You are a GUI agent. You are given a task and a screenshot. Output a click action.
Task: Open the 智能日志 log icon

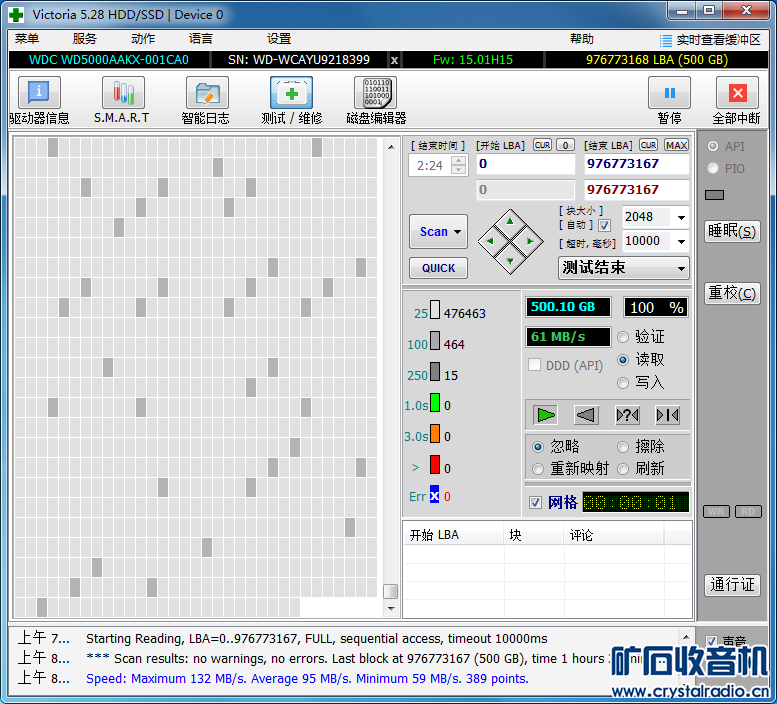click(206, 94)
